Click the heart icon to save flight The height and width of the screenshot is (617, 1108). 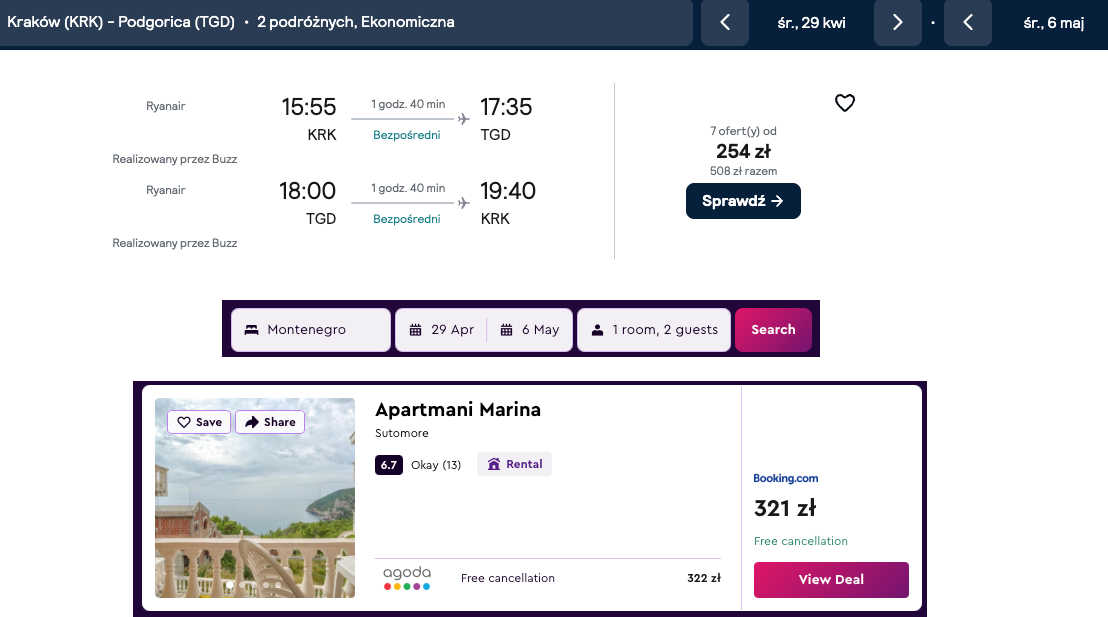(x=845, y=103)
